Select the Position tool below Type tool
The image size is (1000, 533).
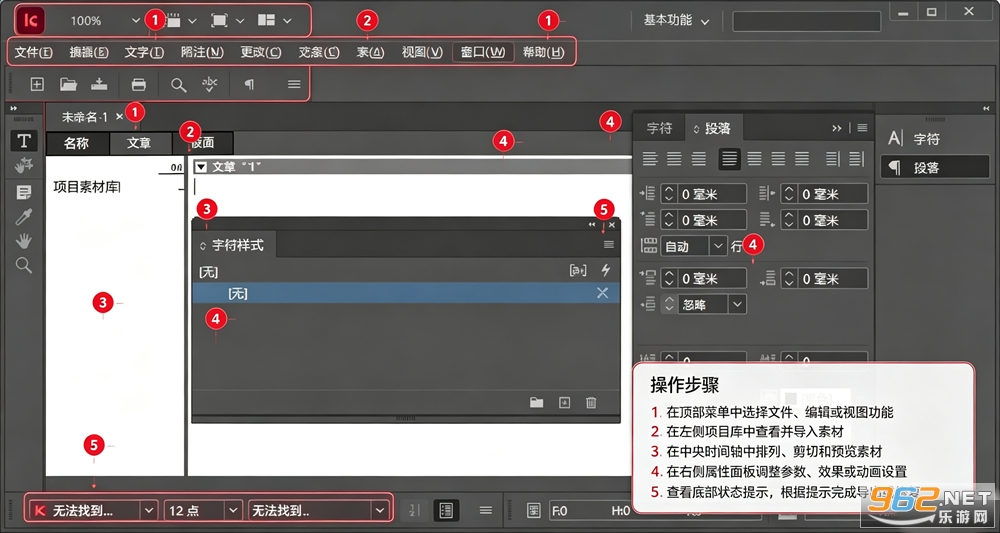pyautogui.click(x=24, y=166)
